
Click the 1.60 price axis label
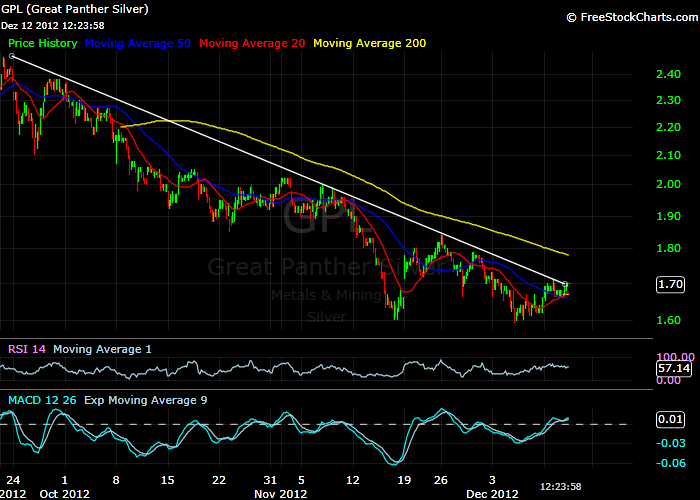[x=668, y=320]
